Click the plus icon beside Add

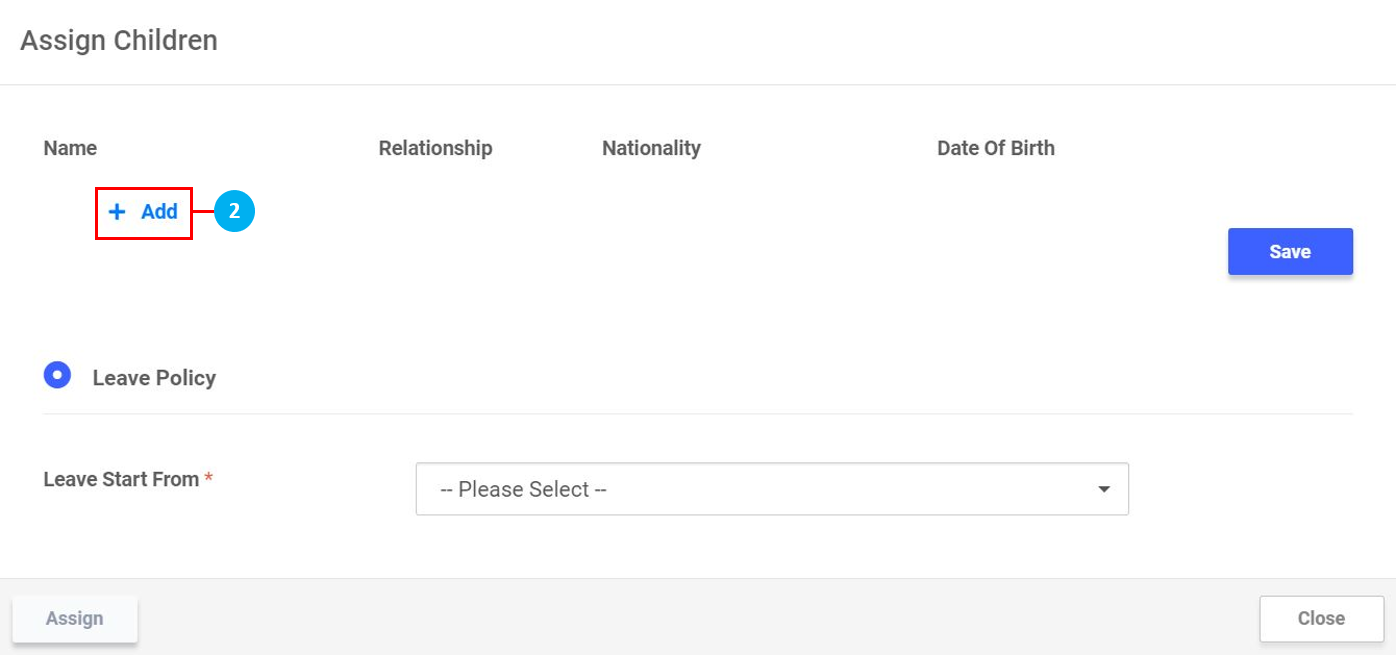(117, 212)
